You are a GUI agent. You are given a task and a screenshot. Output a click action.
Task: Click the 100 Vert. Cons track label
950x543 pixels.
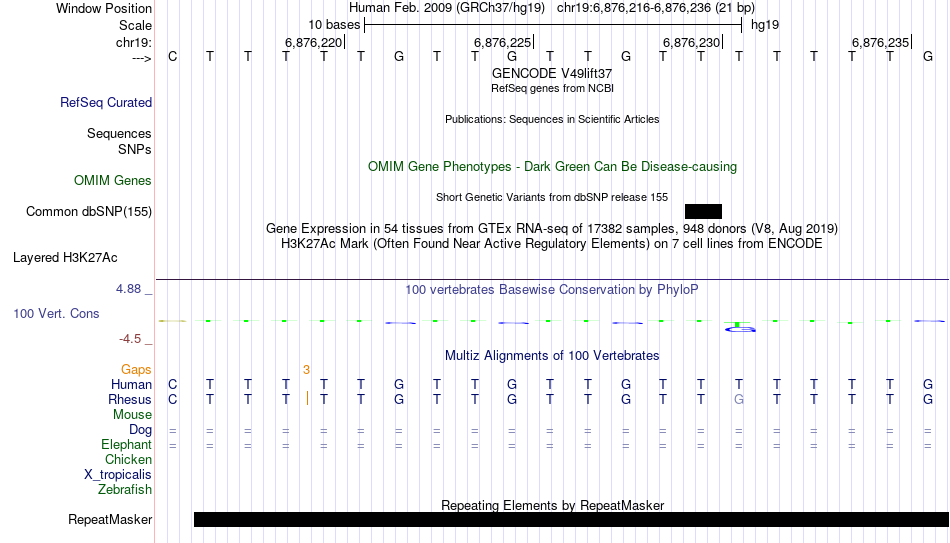pos(56,313)
